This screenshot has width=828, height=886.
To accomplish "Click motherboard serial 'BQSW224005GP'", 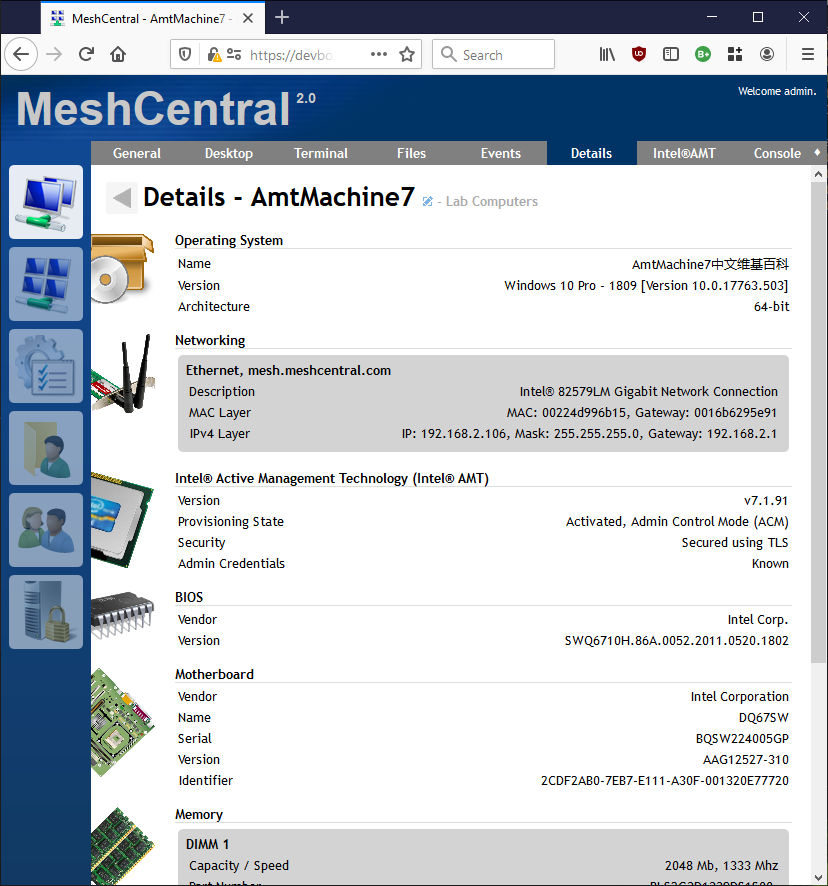I will click(742, 739).
